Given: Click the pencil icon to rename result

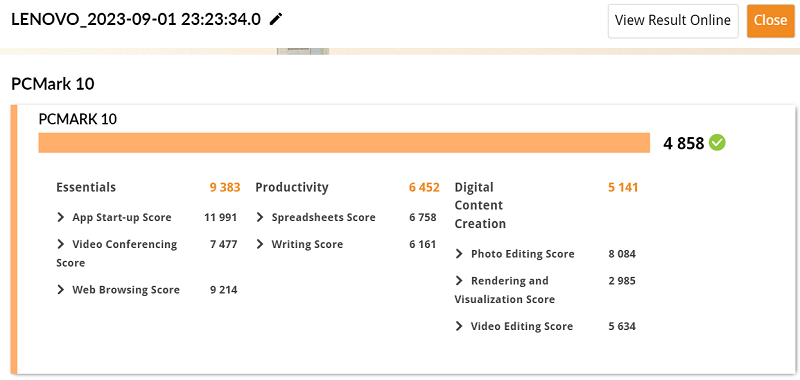Looking at the screenshot, I should [276, 19].
